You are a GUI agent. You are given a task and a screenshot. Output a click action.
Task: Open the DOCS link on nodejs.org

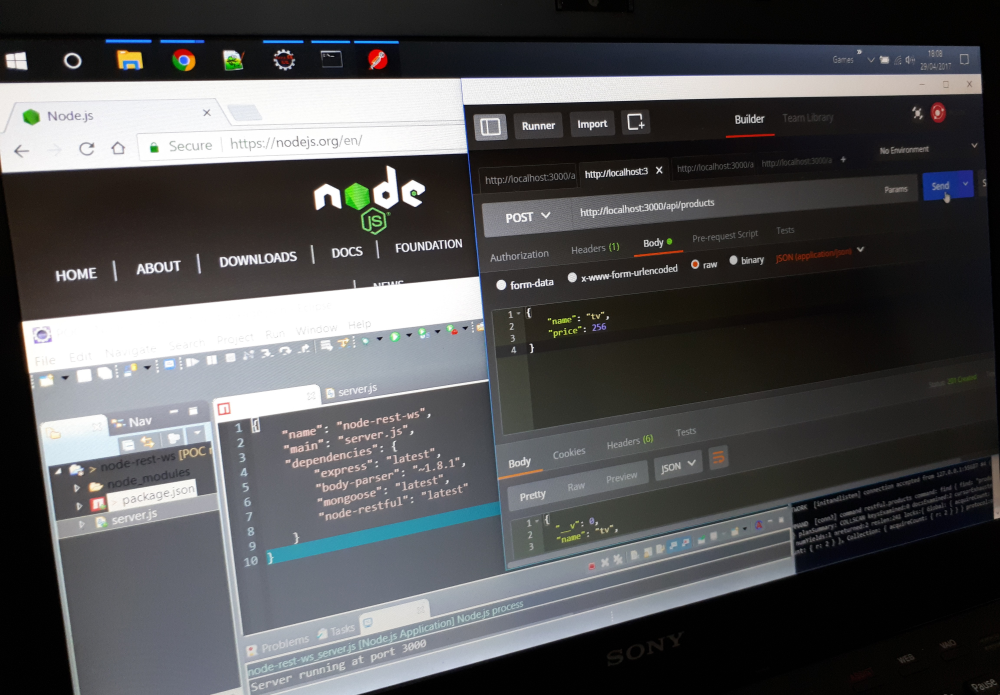click(347, 252)
